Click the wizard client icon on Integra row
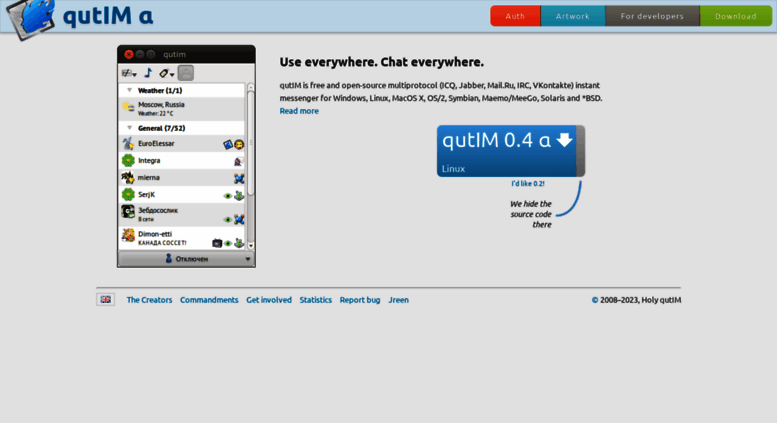This screenshot has height=423, width=777. pyautogui.click(x=238, y=161)
